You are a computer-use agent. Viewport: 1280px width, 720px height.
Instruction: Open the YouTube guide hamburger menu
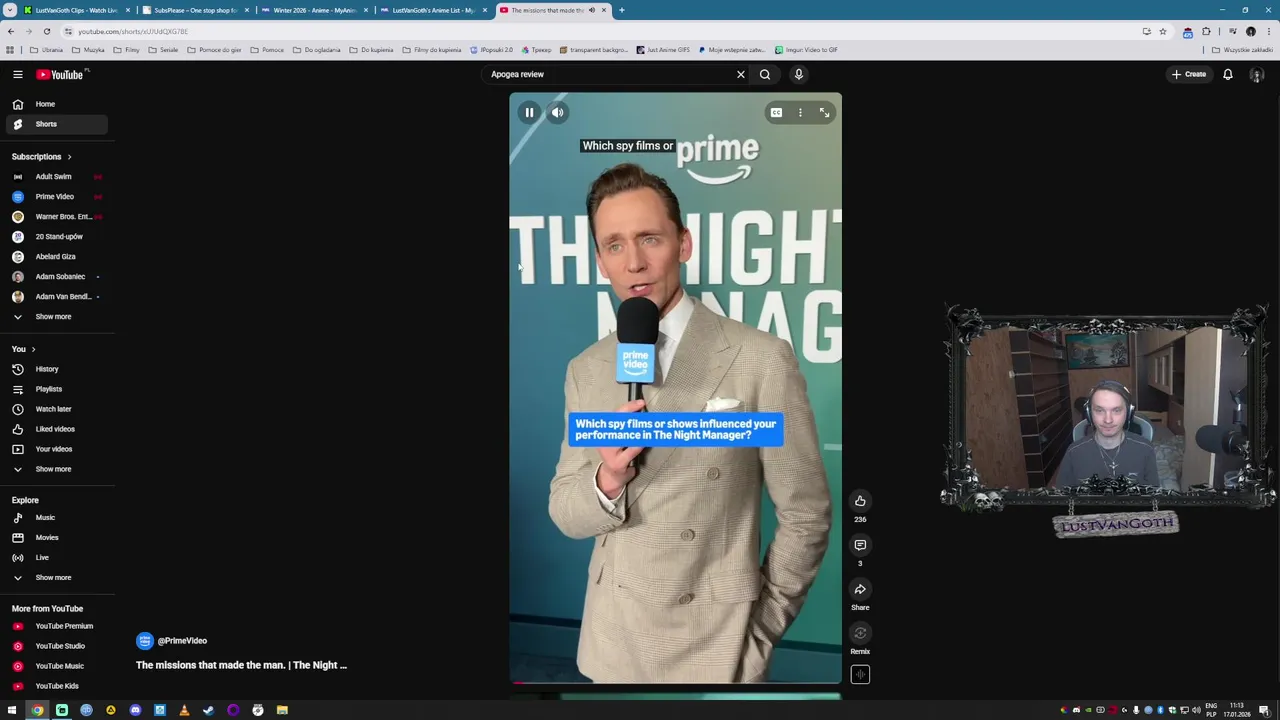tap(17, 74)
